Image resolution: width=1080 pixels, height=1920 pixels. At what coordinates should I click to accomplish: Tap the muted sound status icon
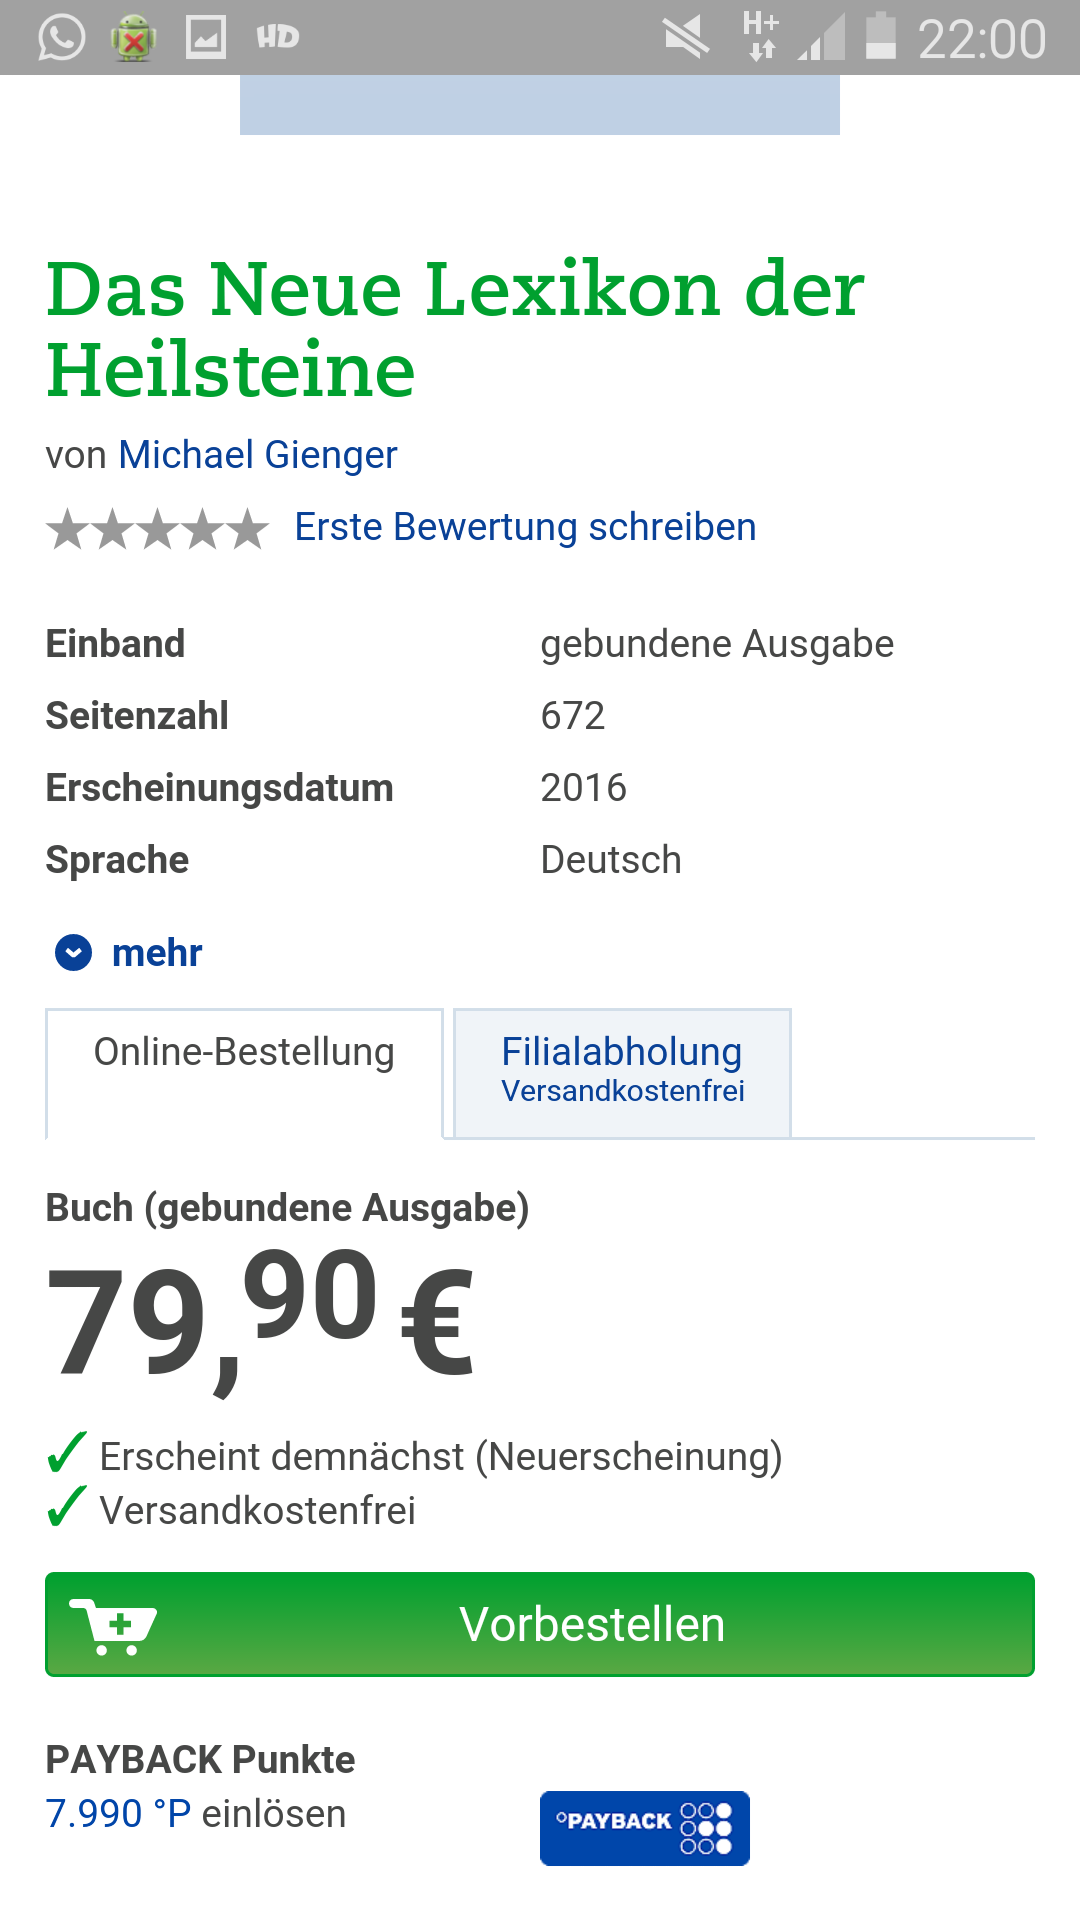pos(686,38)
